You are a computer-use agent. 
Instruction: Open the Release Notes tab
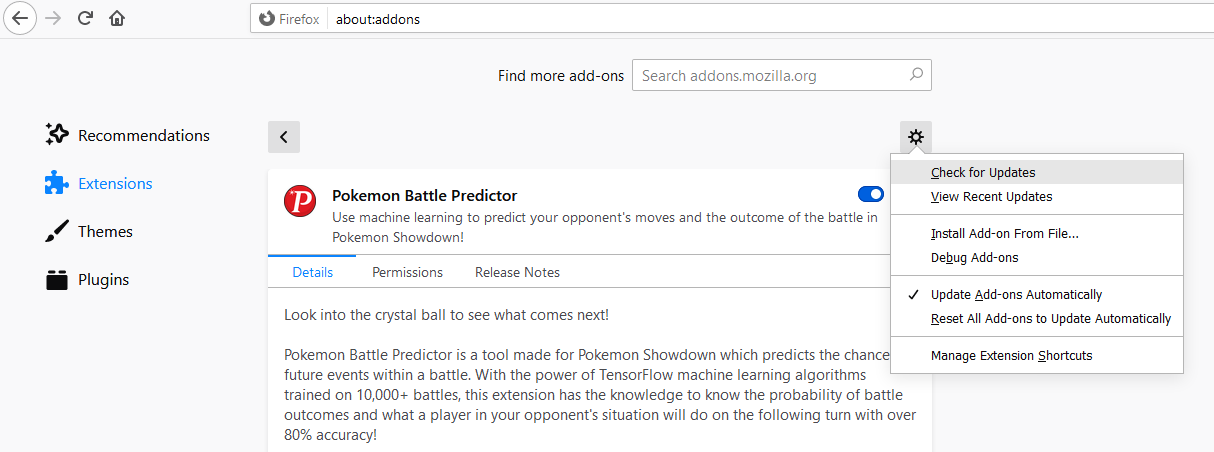pos(517,272)
